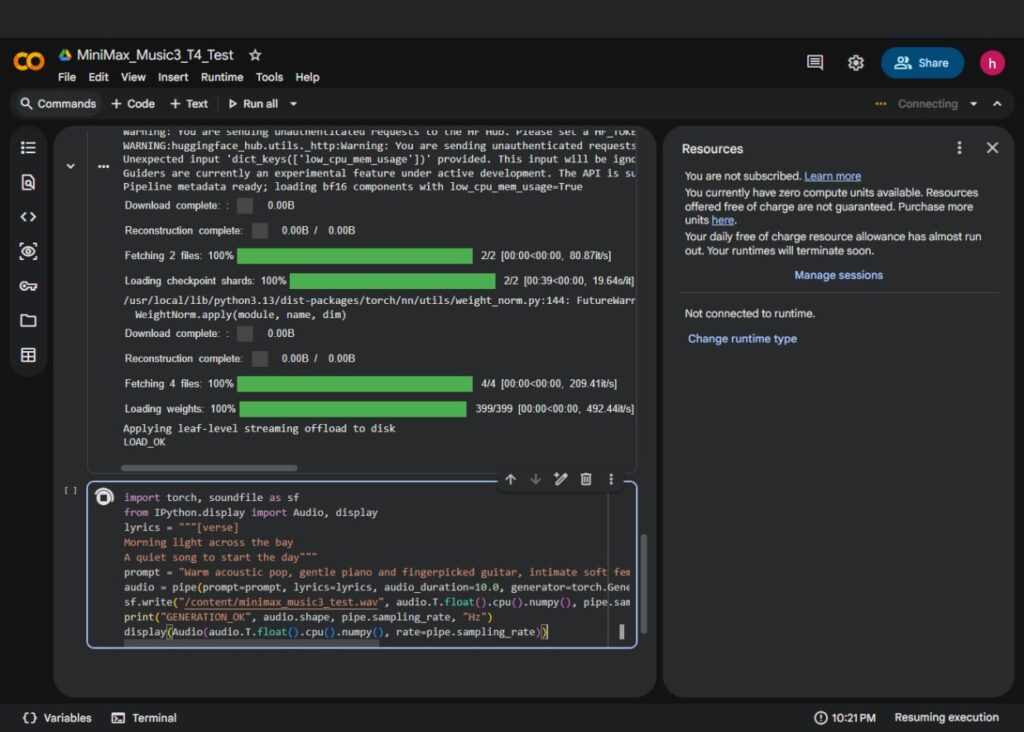Click the notebook title MiniMax_Music3_T4_Test
Screen dimensions: 1024x732
point(155,56)
